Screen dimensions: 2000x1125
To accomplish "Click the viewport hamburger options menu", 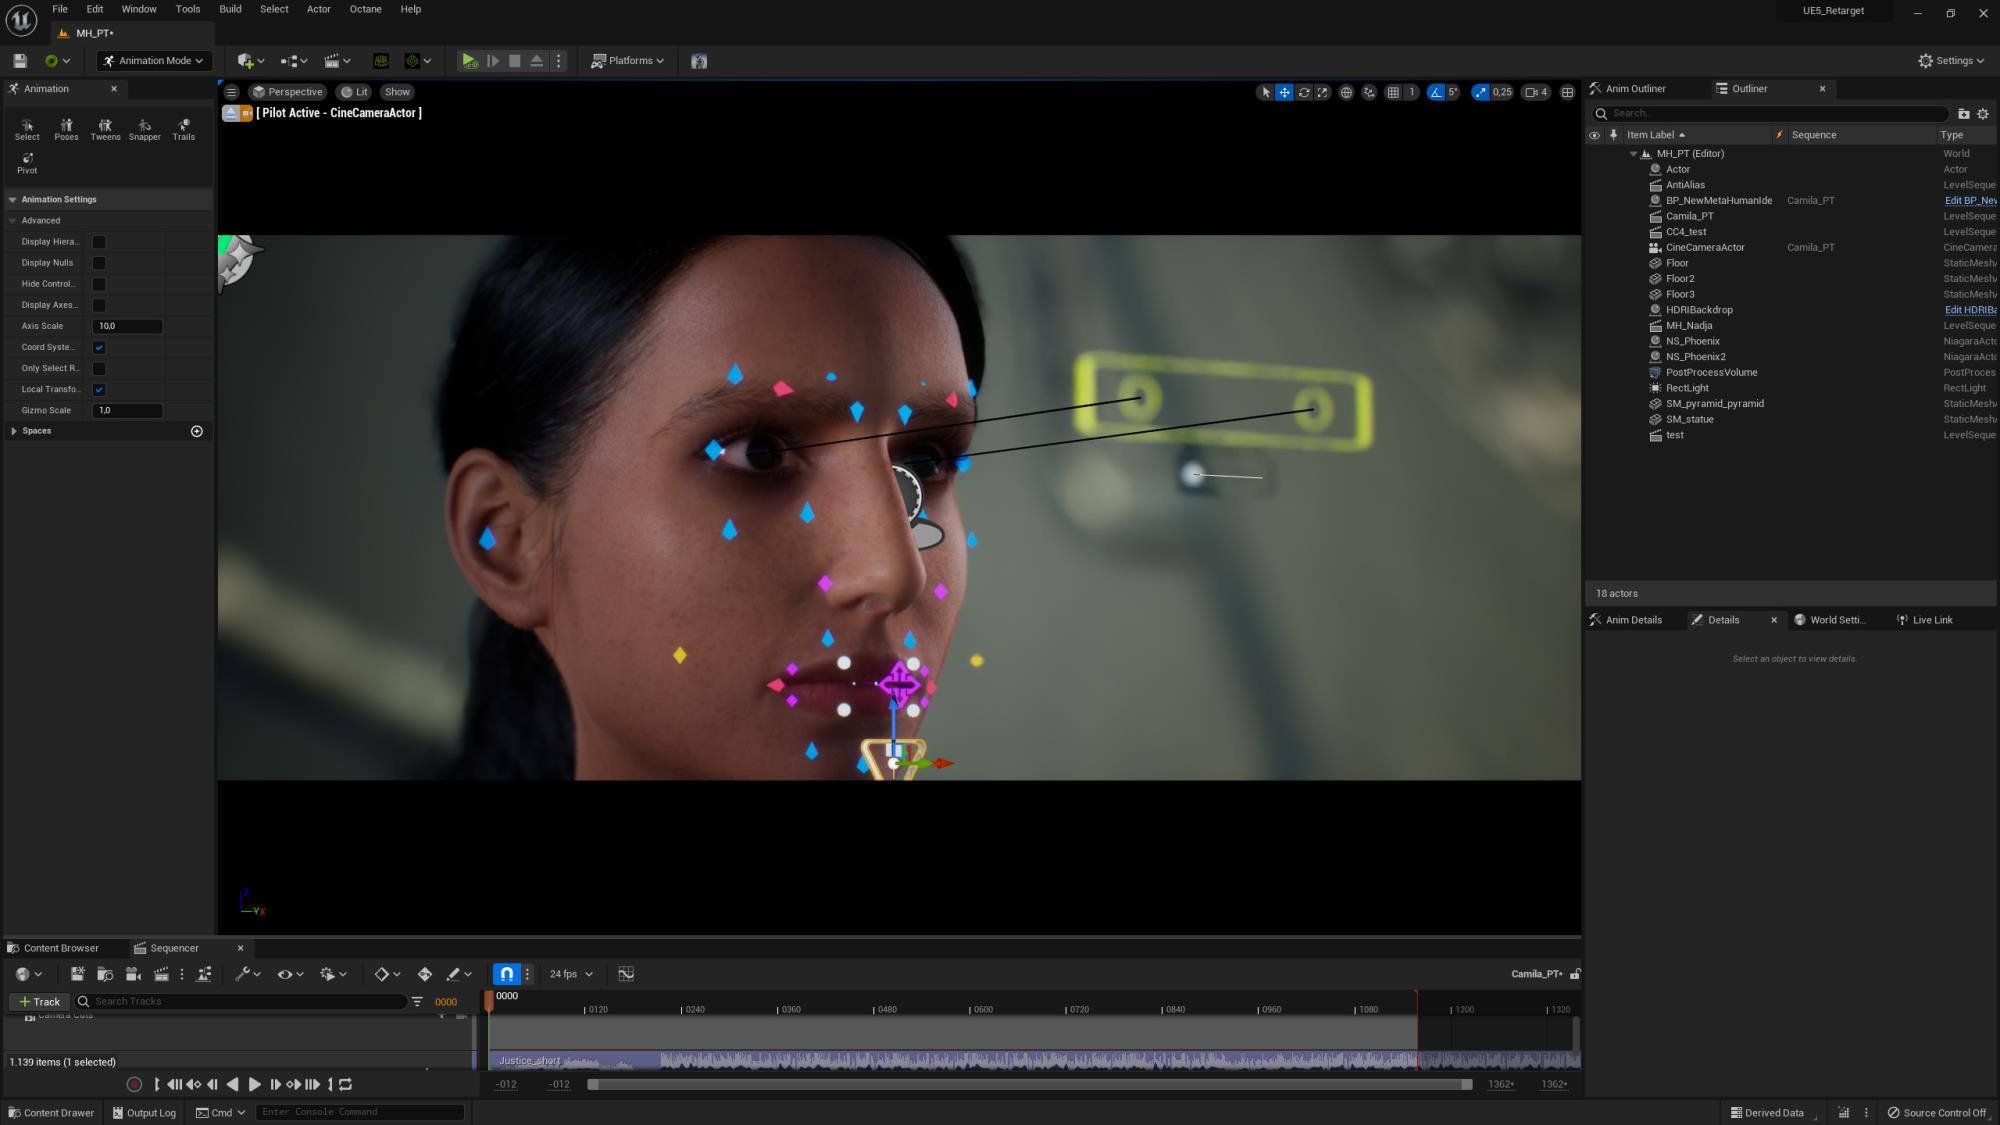I will 231,92.
